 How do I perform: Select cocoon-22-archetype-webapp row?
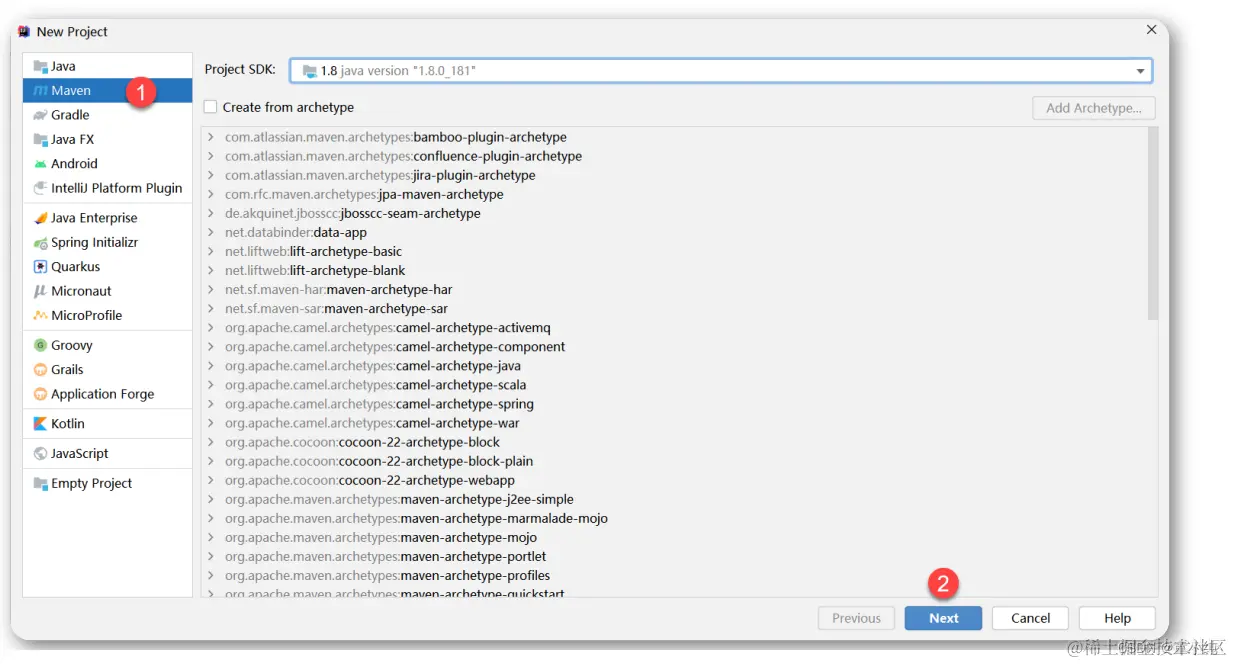[x=674, y=480]
